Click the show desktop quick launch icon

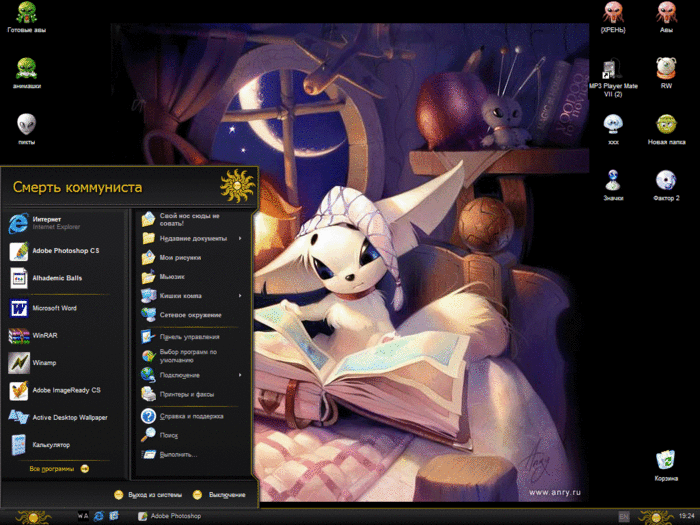pos(114,516)
